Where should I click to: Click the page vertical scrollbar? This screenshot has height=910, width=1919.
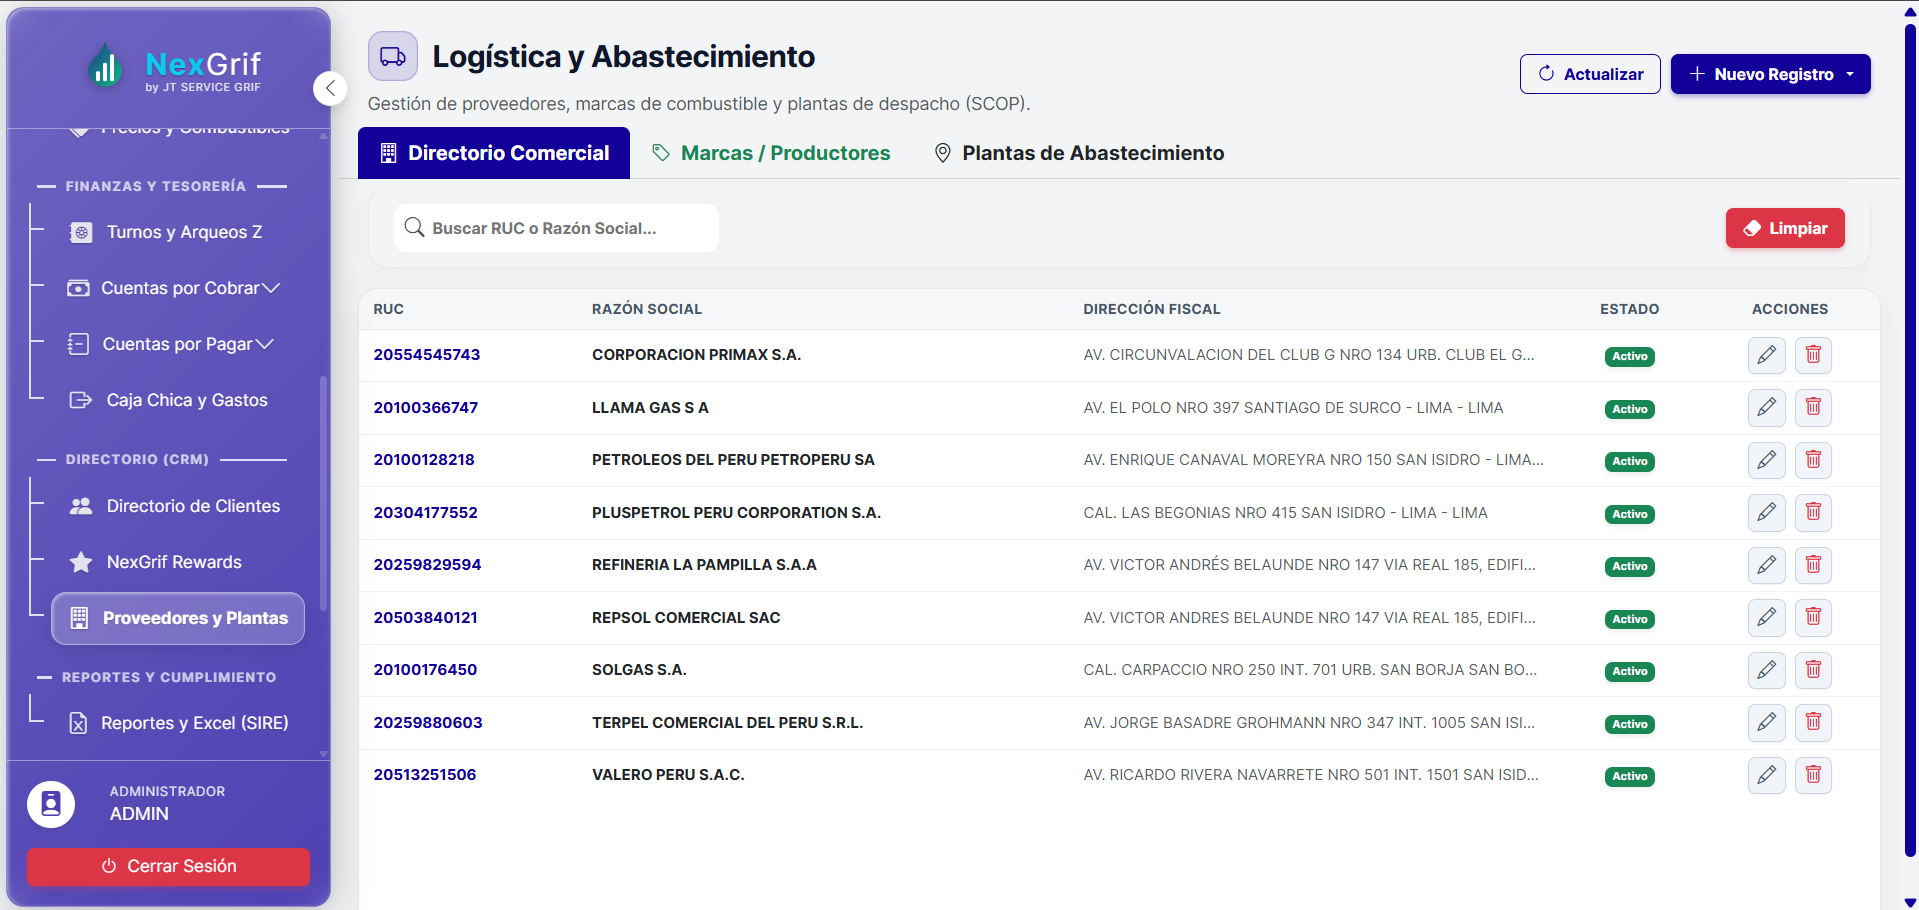click(1911, 440)
